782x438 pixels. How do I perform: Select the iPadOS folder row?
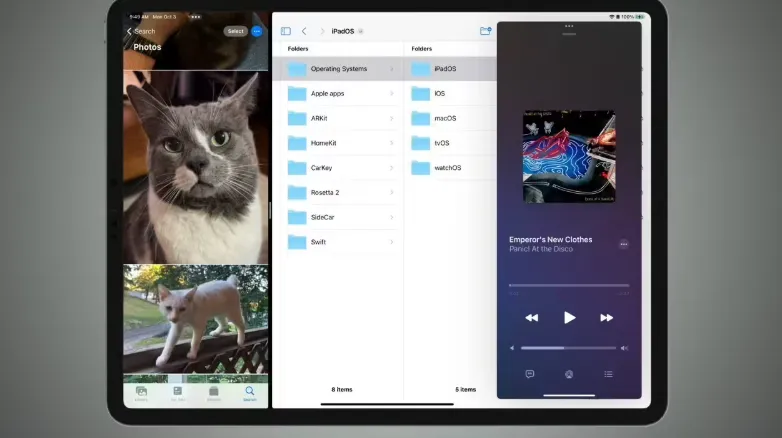click(x=450, y=69)
